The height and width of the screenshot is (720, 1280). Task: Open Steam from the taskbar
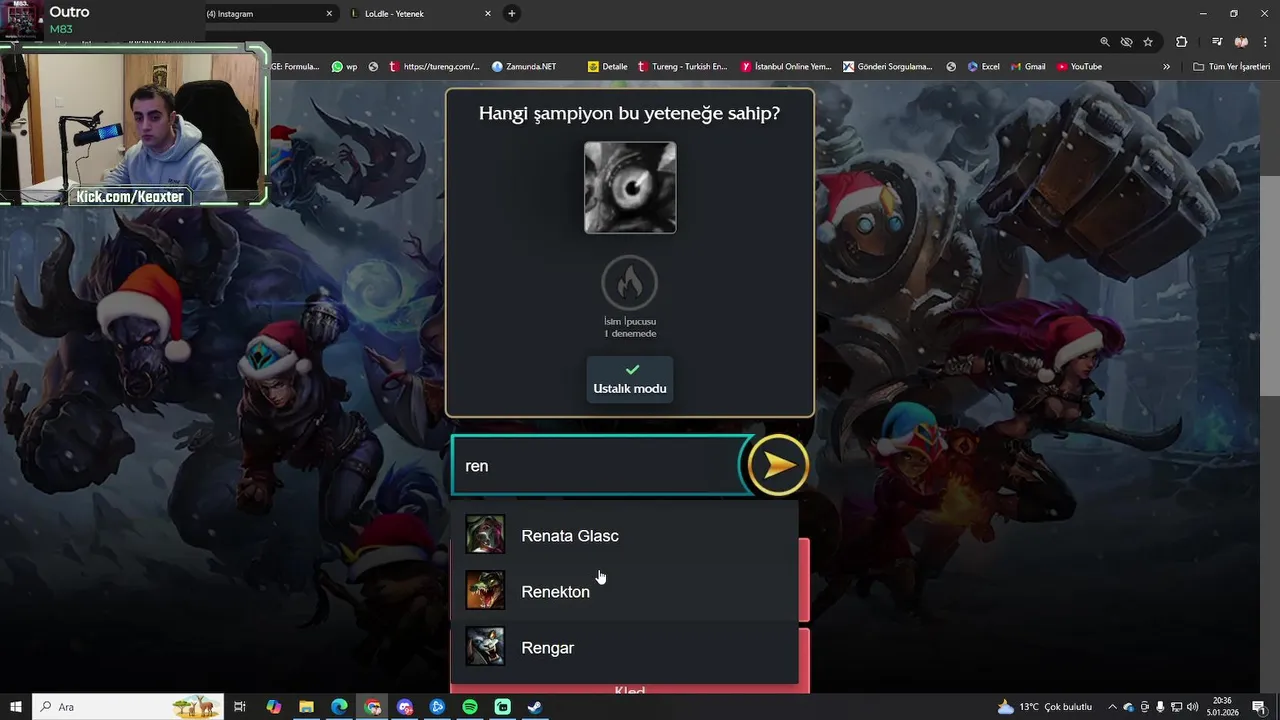click(x=535, y=707)
